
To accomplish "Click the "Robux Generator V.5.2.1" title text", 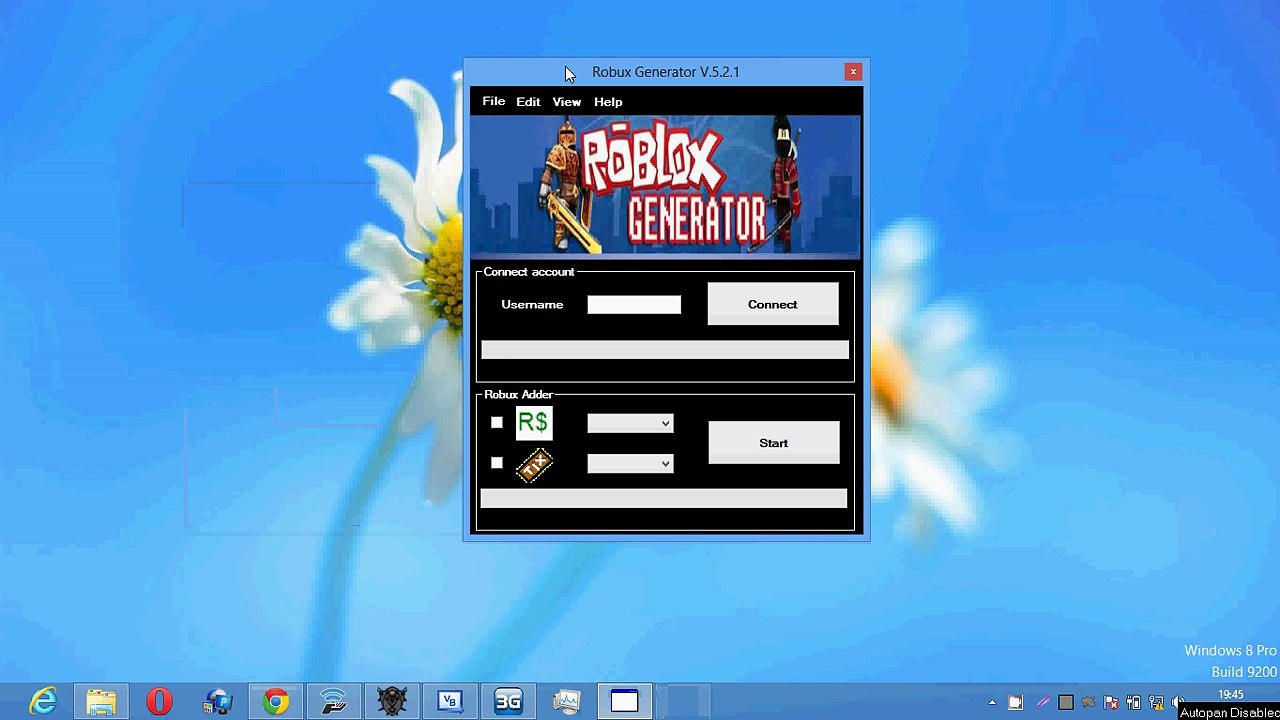I will coord(666,72).
